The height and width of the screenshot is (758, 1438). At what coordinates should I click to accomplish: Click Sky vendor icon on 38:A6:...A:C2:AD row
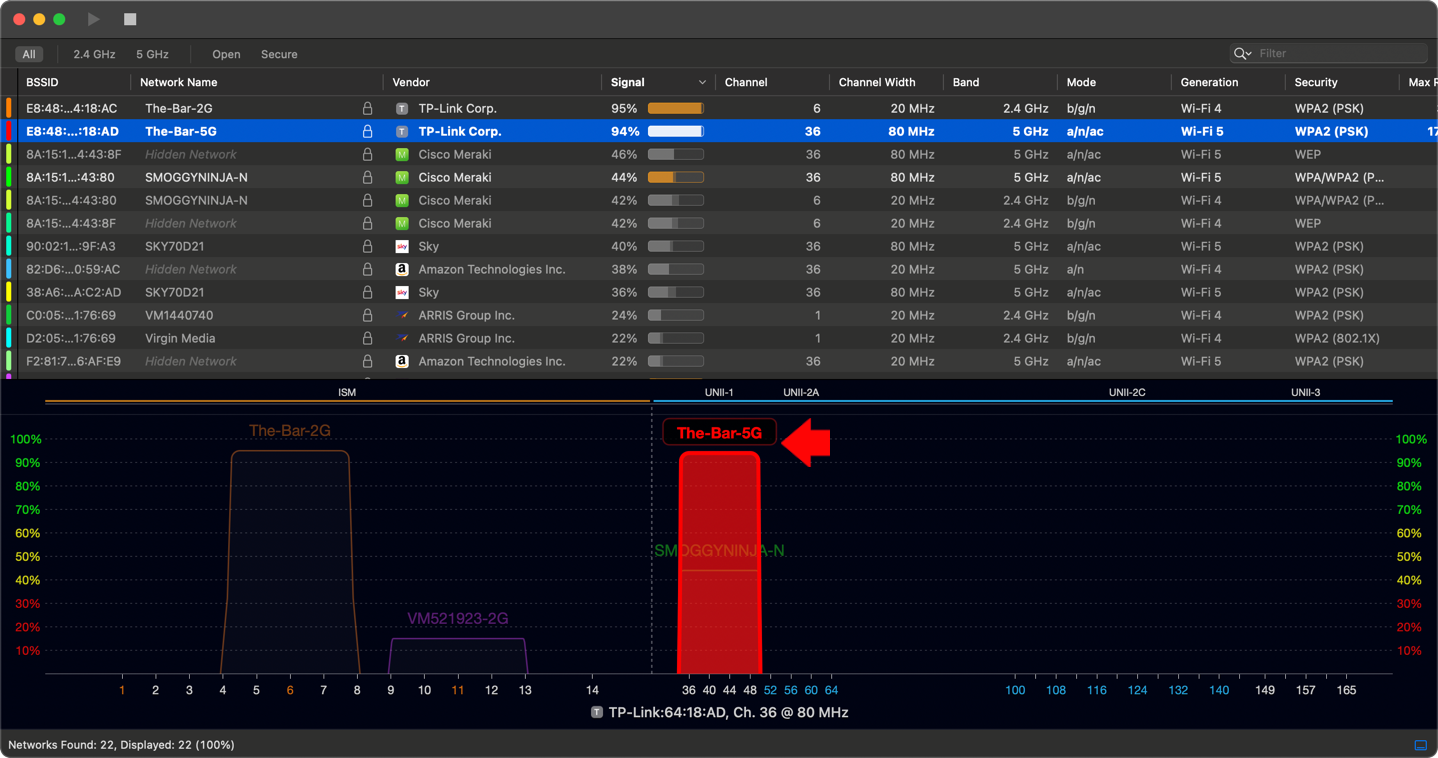pos(402,292)
